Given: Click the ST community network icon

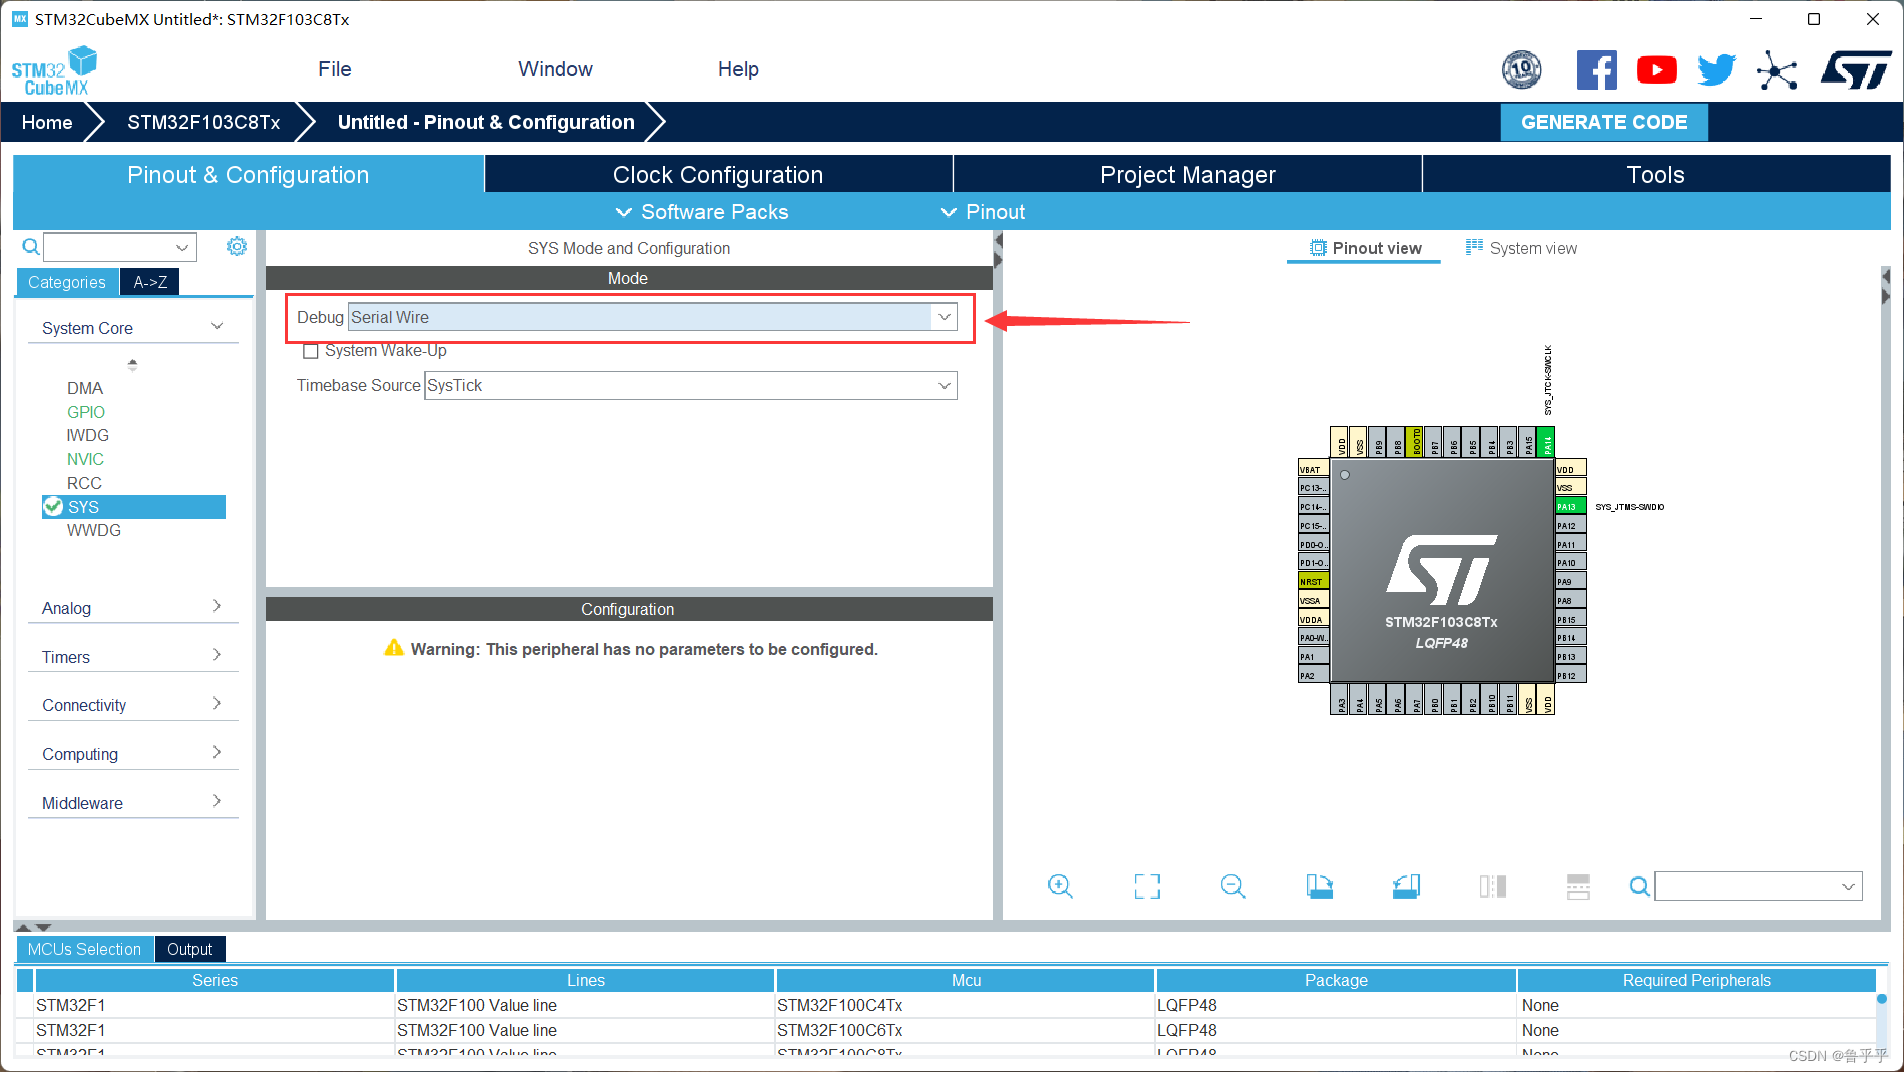Looking at the screenshot, I should (1777, 70).
